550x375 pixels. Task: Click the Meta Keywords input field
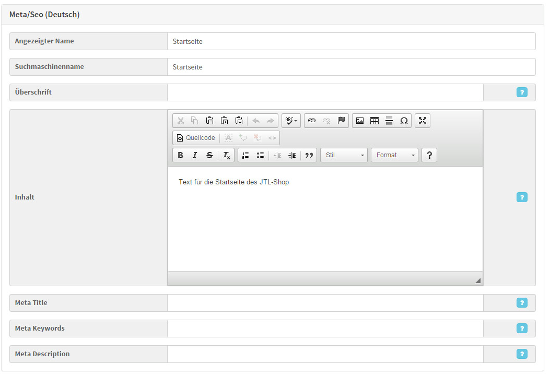(326, 328)
